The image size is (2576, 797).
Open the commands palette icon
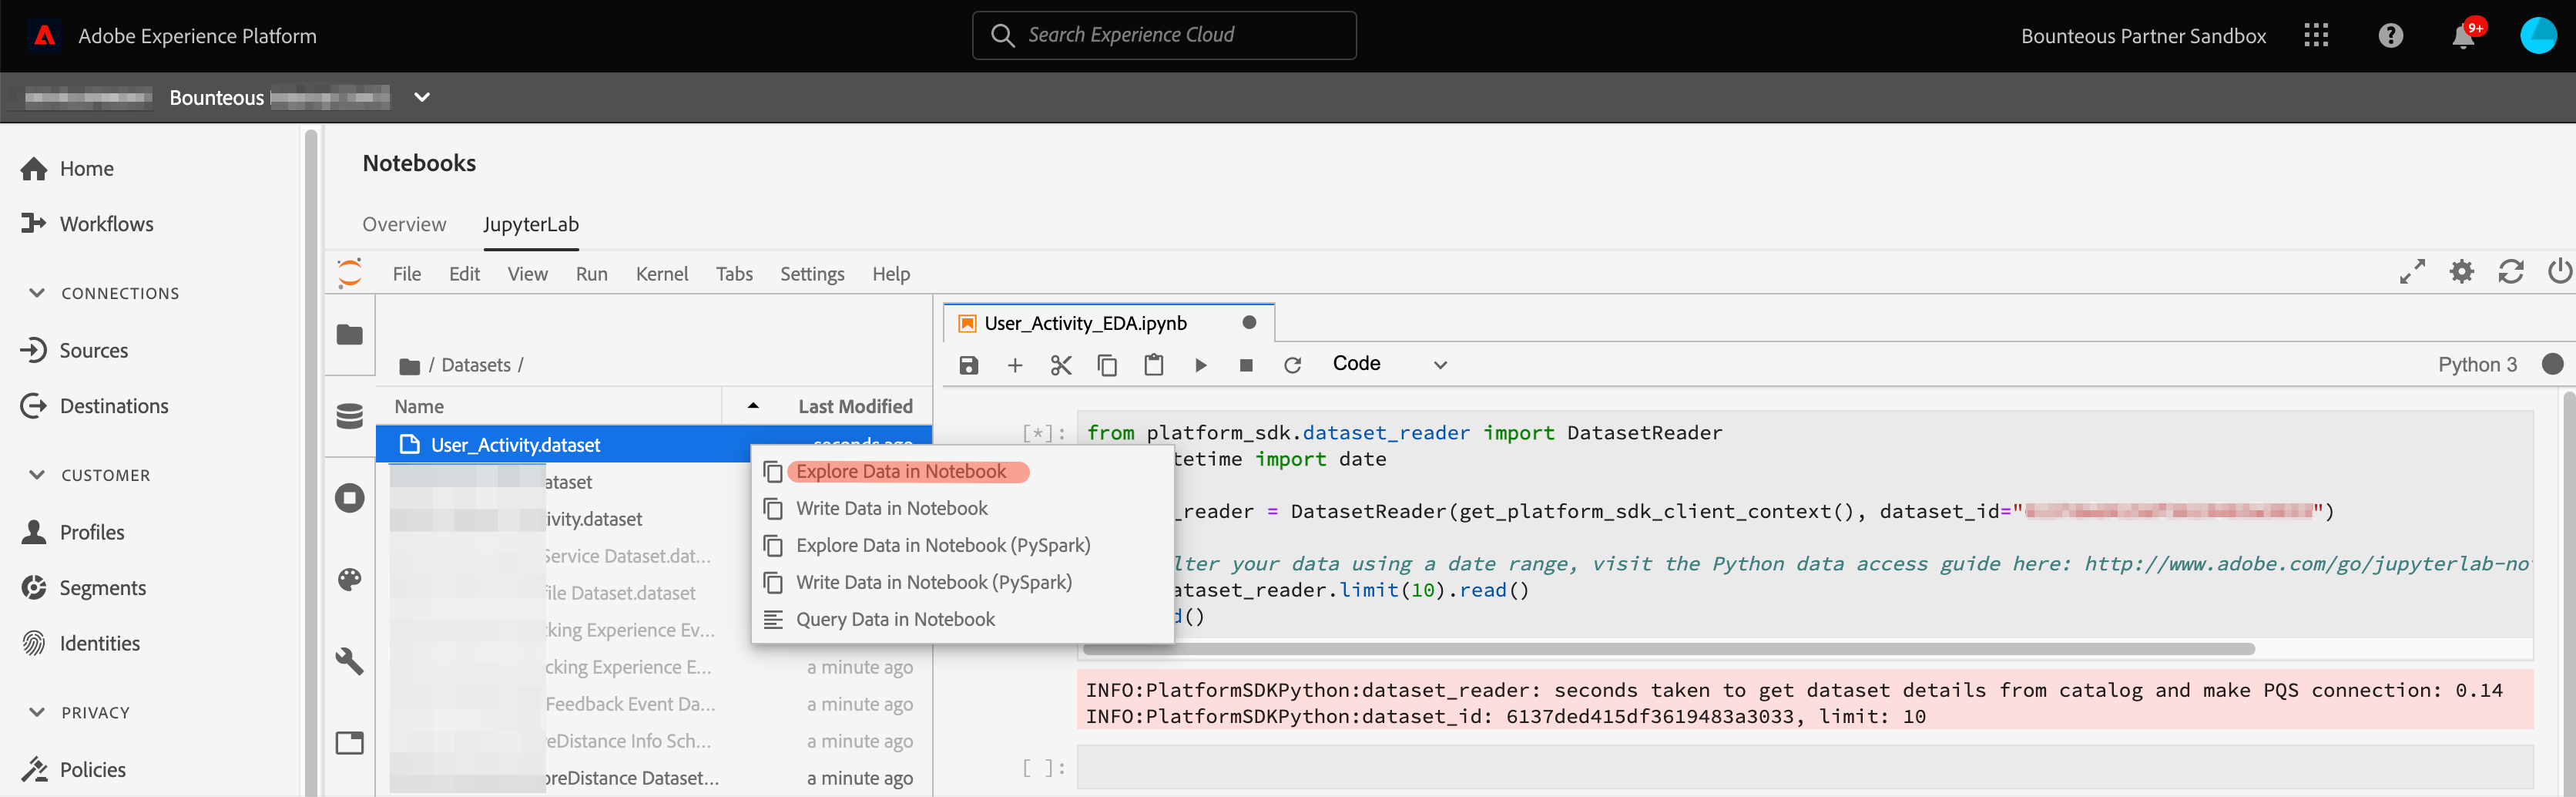point(349,580)
